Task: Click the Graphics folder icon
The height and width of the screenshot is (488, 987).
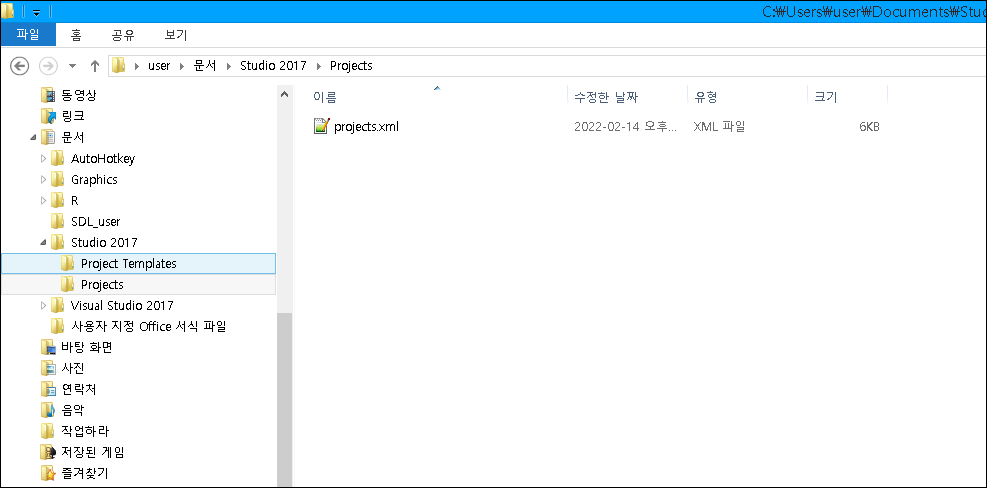Action: (58, 179)
